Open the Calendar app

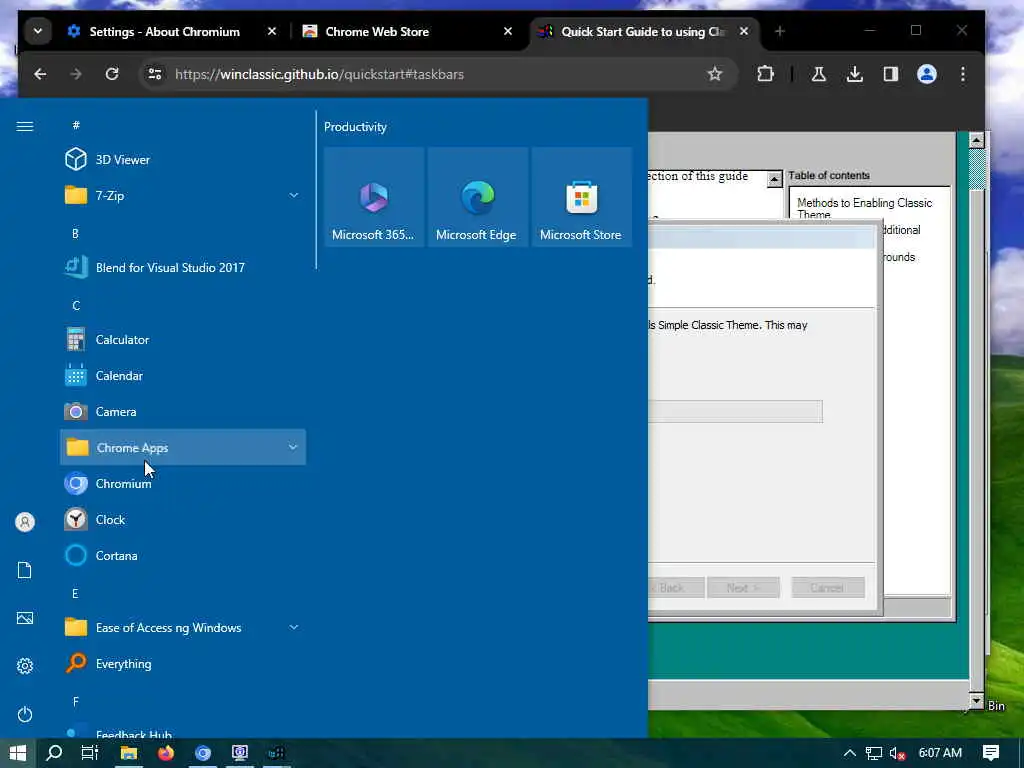pos(183,376)
